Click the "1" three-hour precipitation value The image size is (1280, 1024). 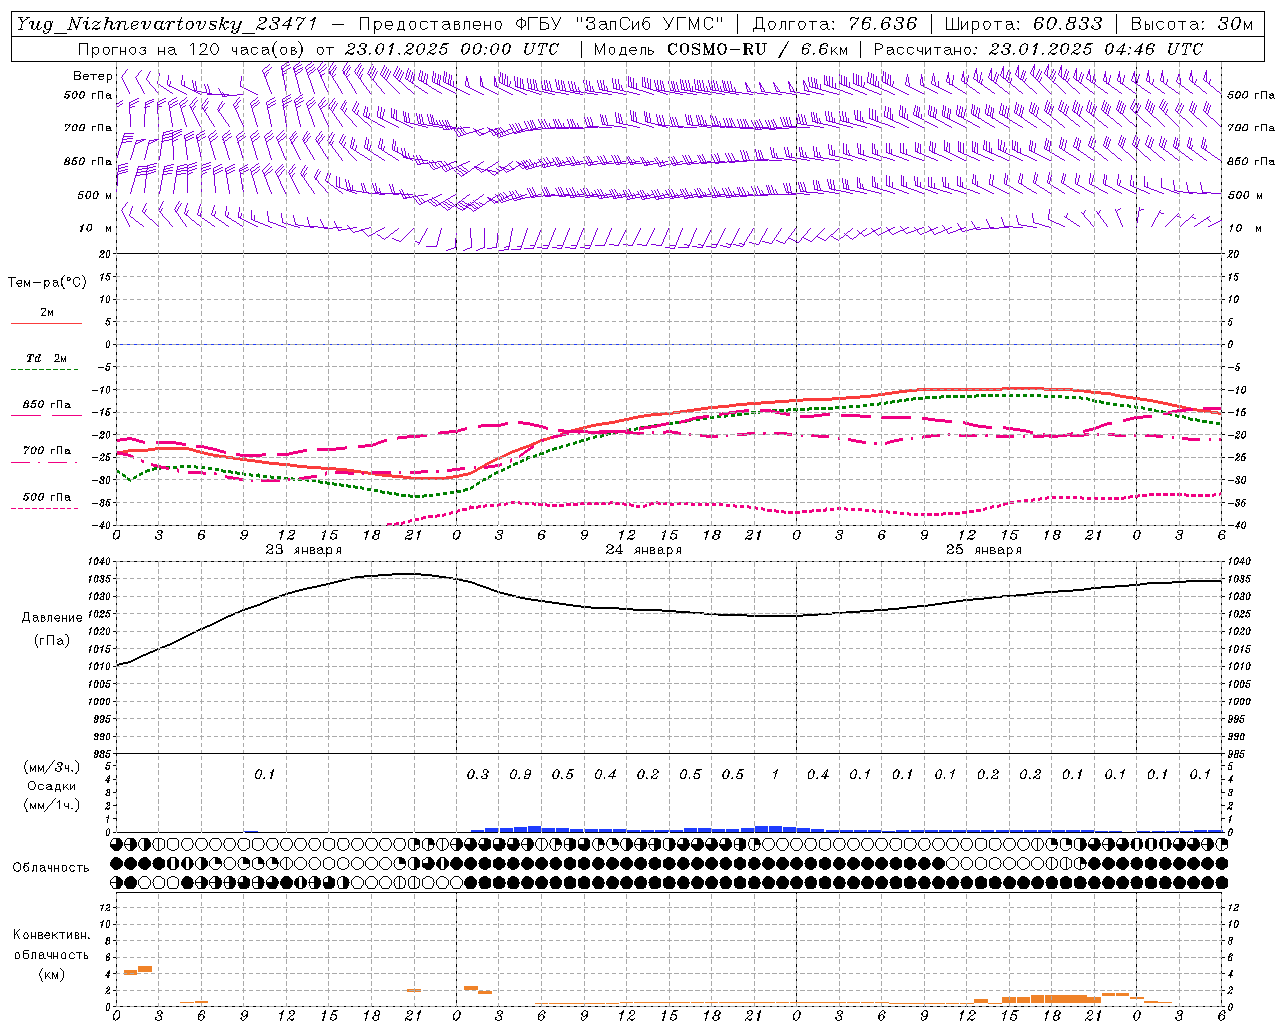775,775
